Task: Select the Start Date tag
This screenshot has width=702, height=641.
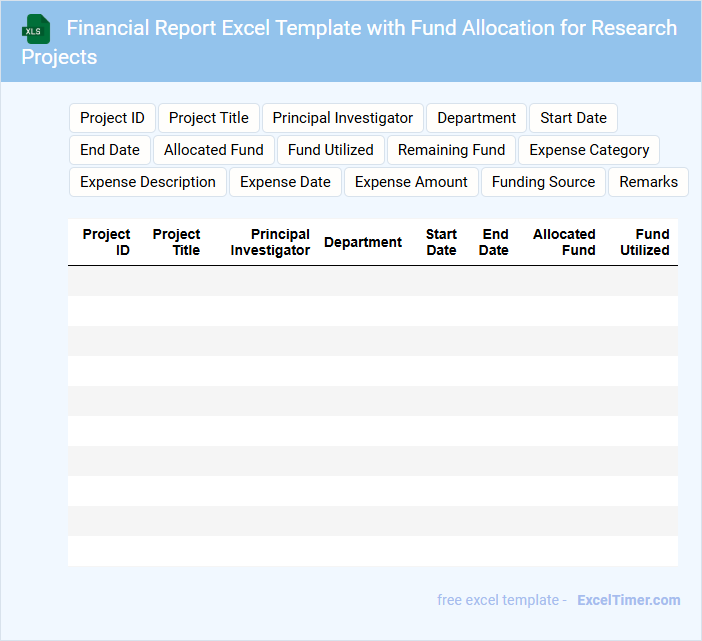Action: coord(573,118)
